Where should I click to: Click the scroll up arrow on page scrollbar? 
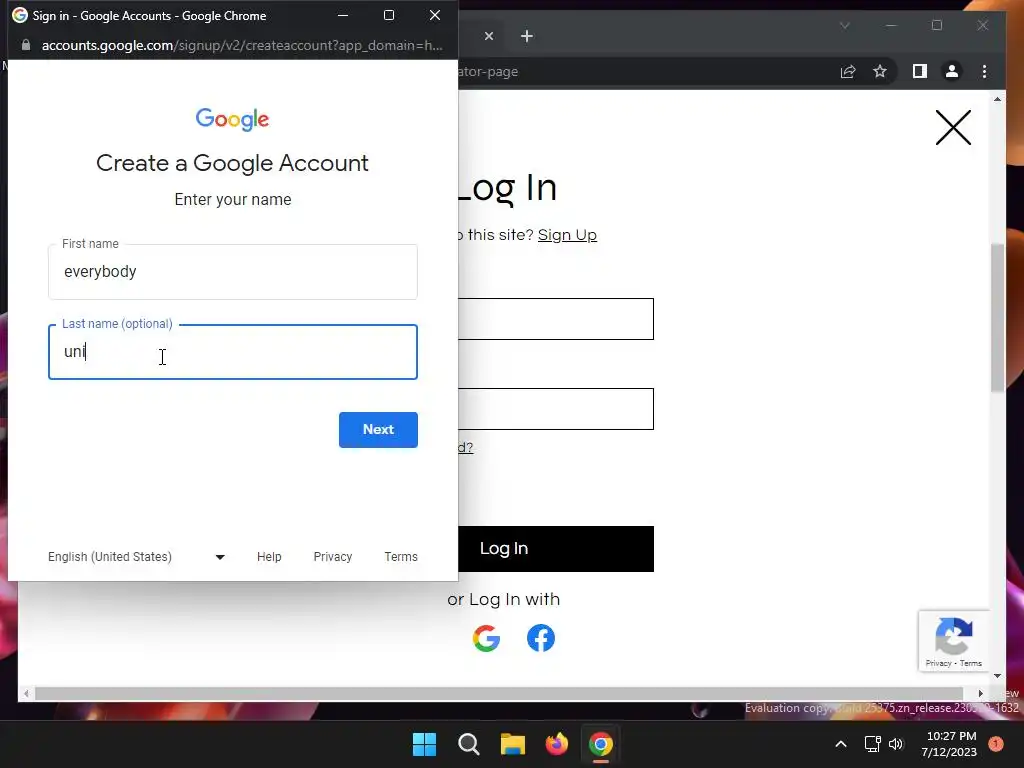click(997, 99)
